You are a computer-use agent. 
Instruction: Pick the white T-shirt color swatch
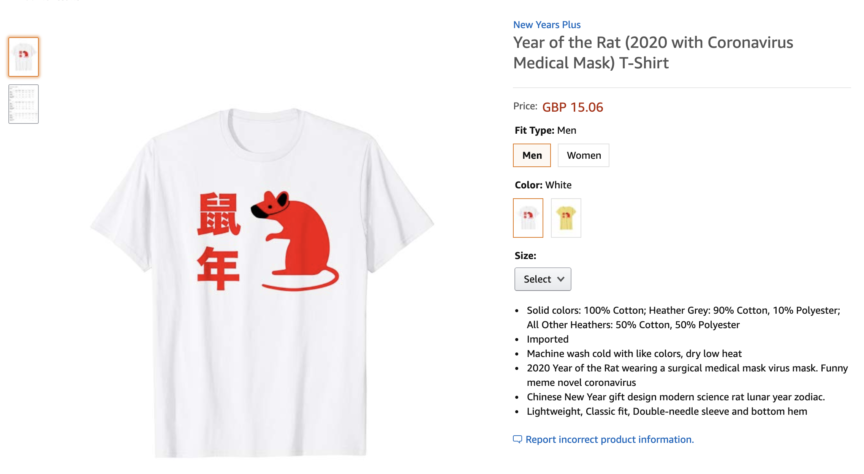pos(528,218)
